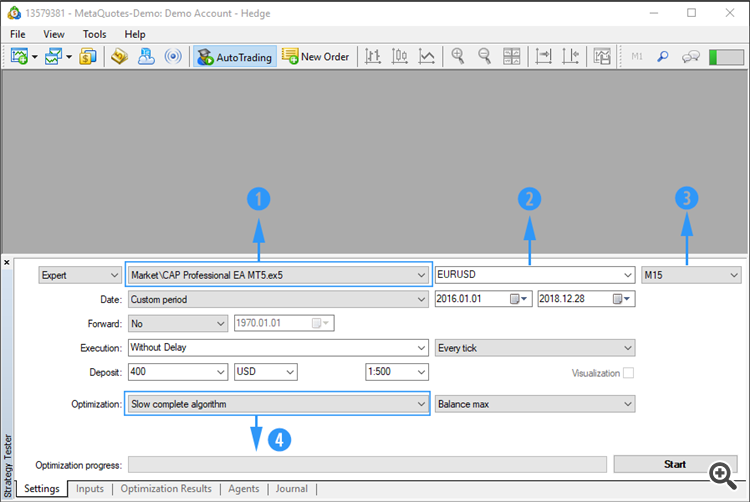
Task: Open the Help menu
Action: (x=134, y=34)
